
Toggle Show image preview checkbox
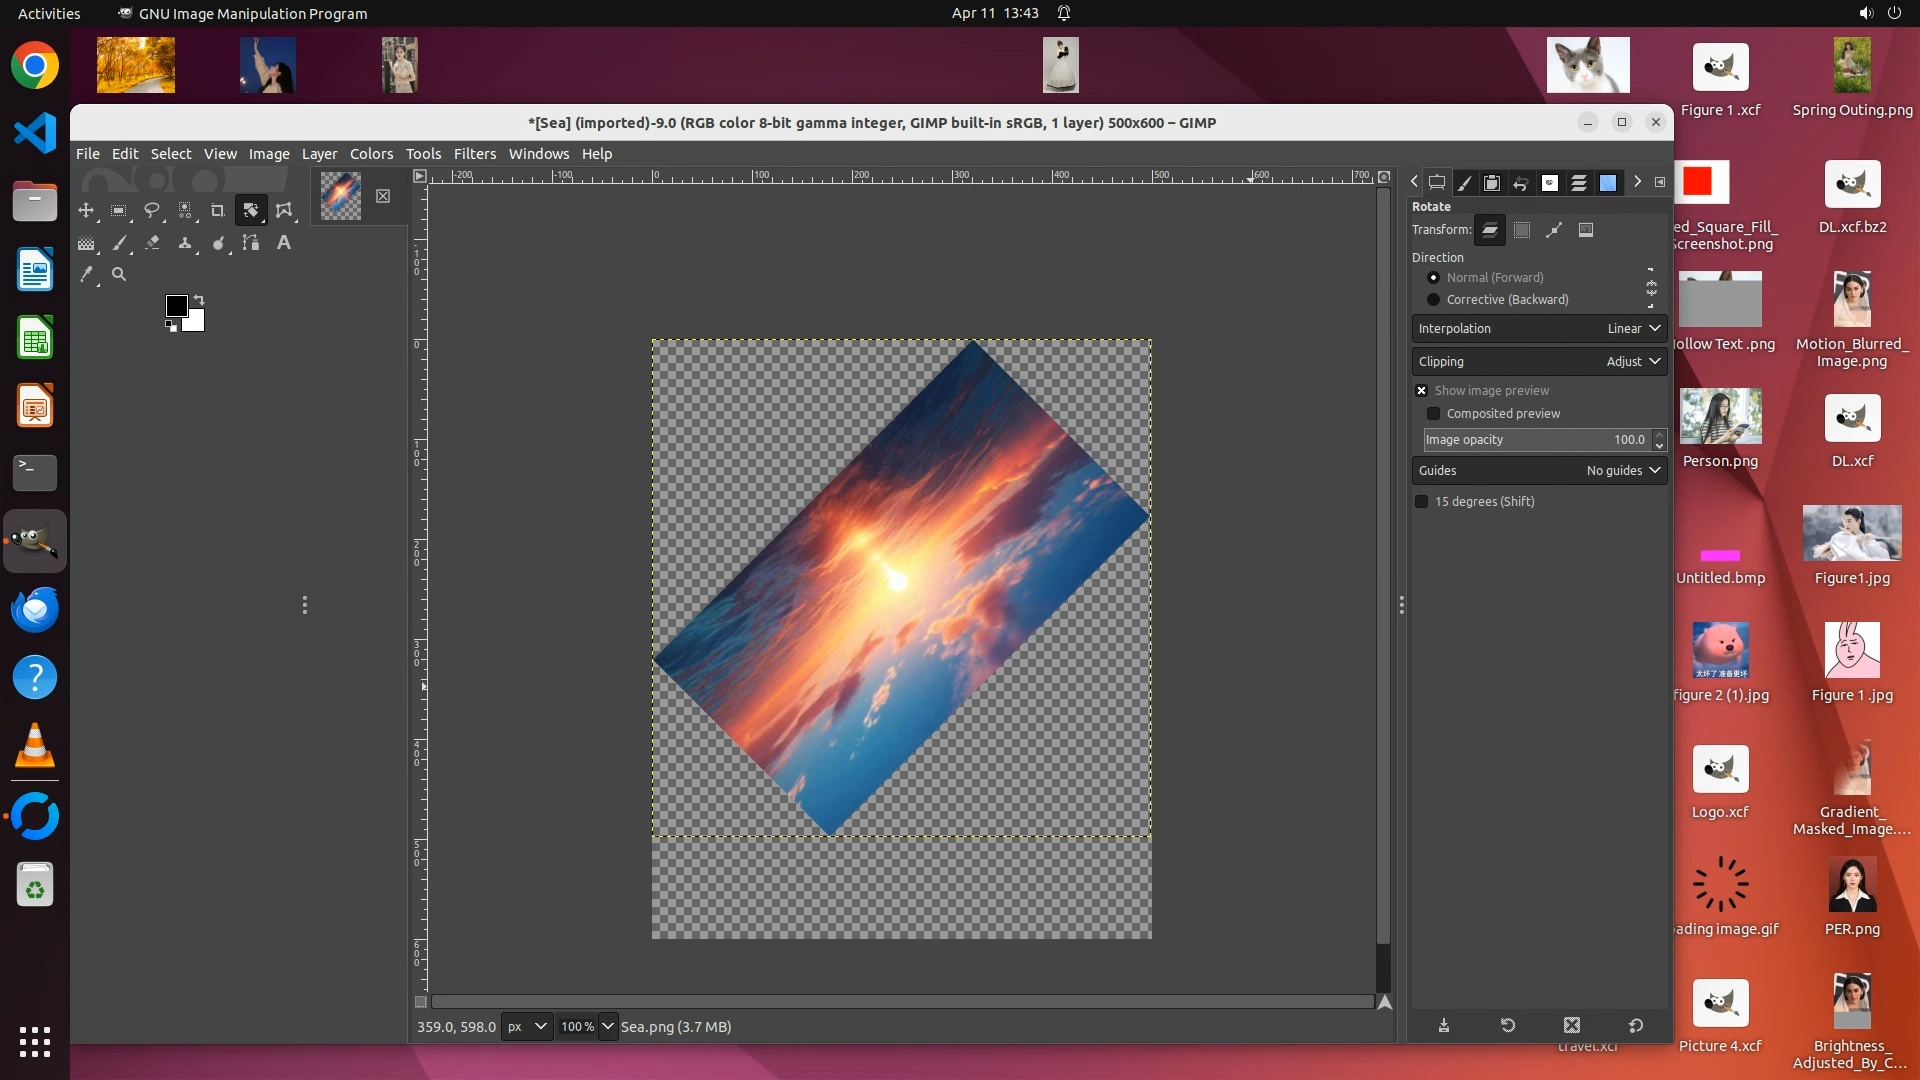1422,391
